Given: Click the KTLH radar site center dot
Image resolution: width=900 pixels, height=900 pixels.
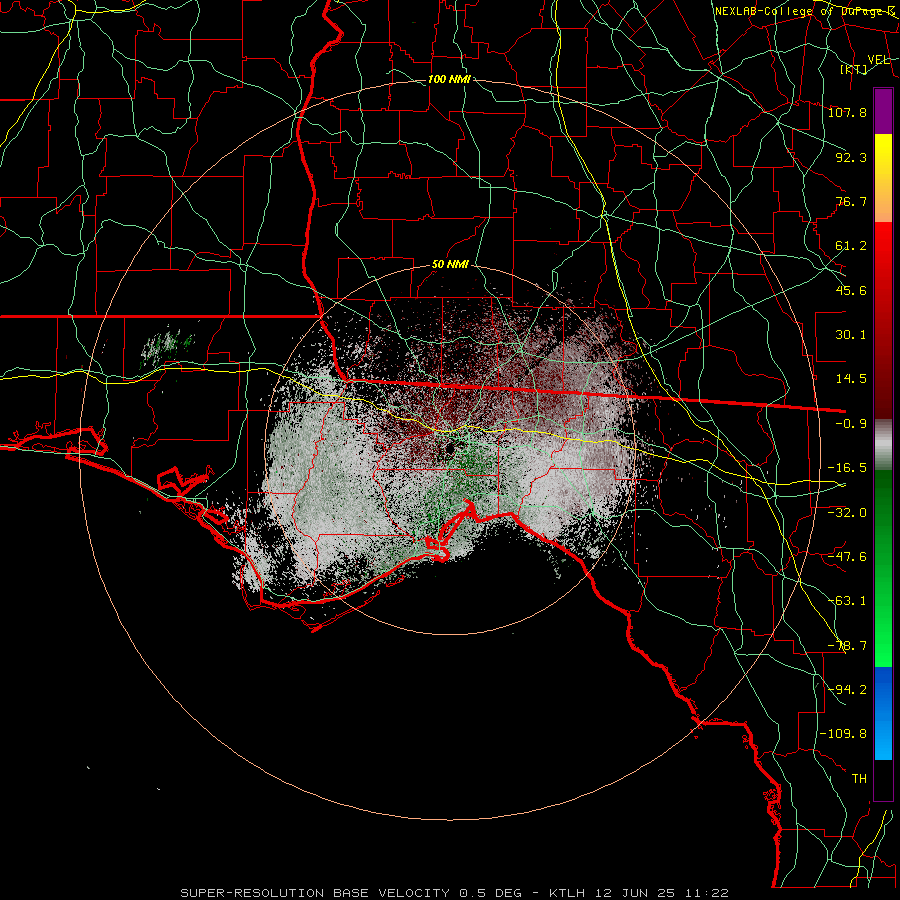Looking at the screenshot, I should (x=449, y=448).
